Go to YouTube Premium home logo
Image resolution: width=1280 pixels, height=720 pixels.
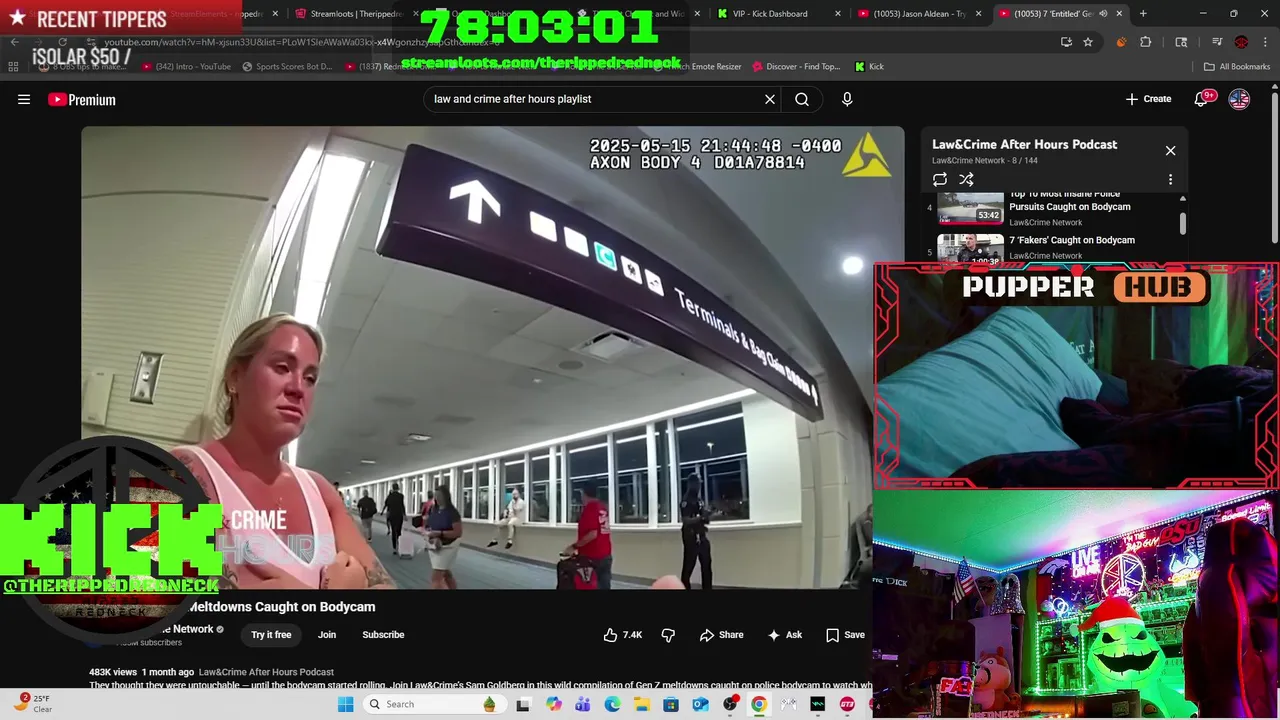pos(82,99)
